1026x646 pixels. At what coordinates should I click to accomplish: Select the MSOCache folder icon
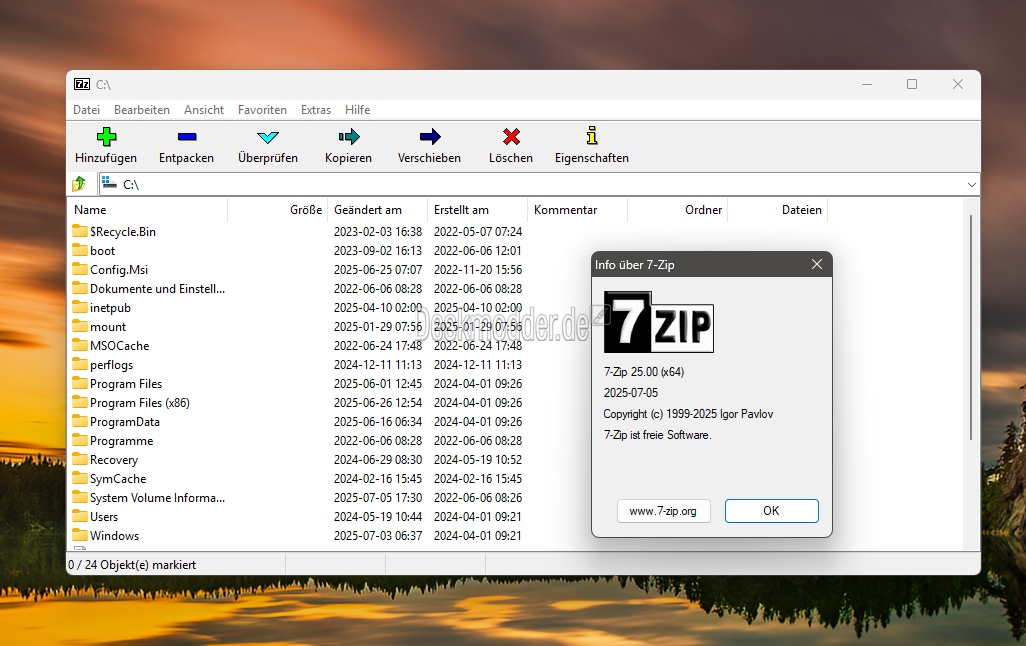click(x=80, y=345)
